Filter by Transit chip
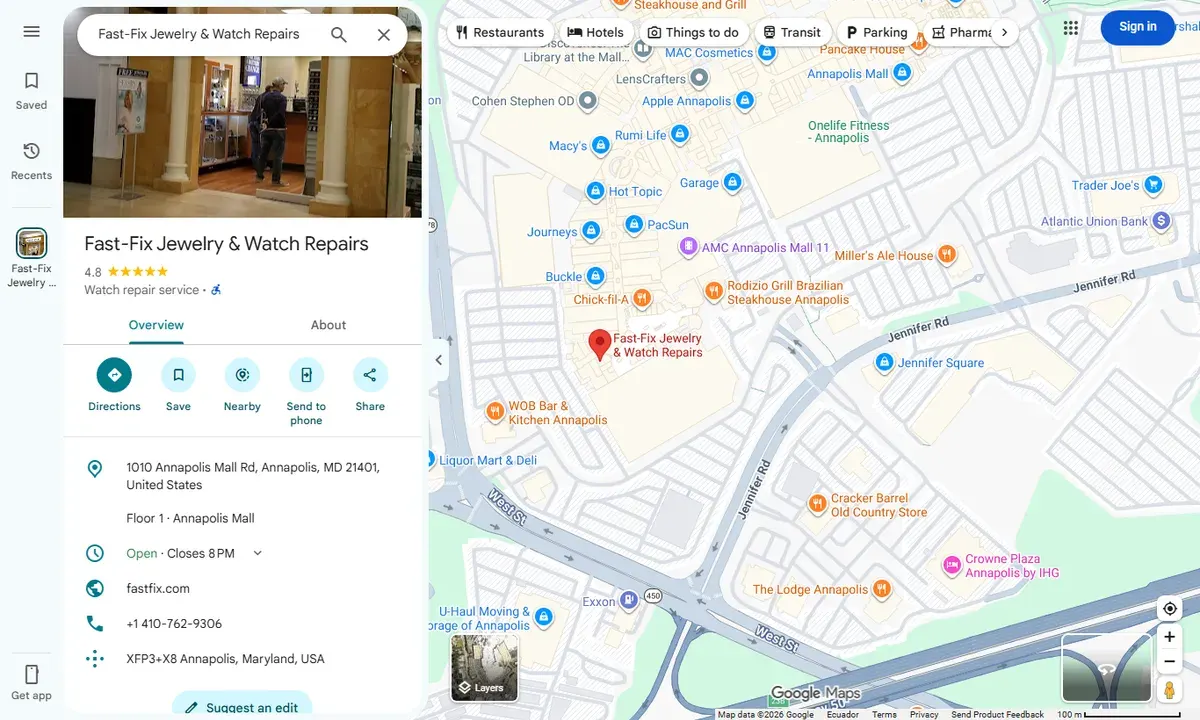The image size is (1200, 720). [x=792, y=32]
